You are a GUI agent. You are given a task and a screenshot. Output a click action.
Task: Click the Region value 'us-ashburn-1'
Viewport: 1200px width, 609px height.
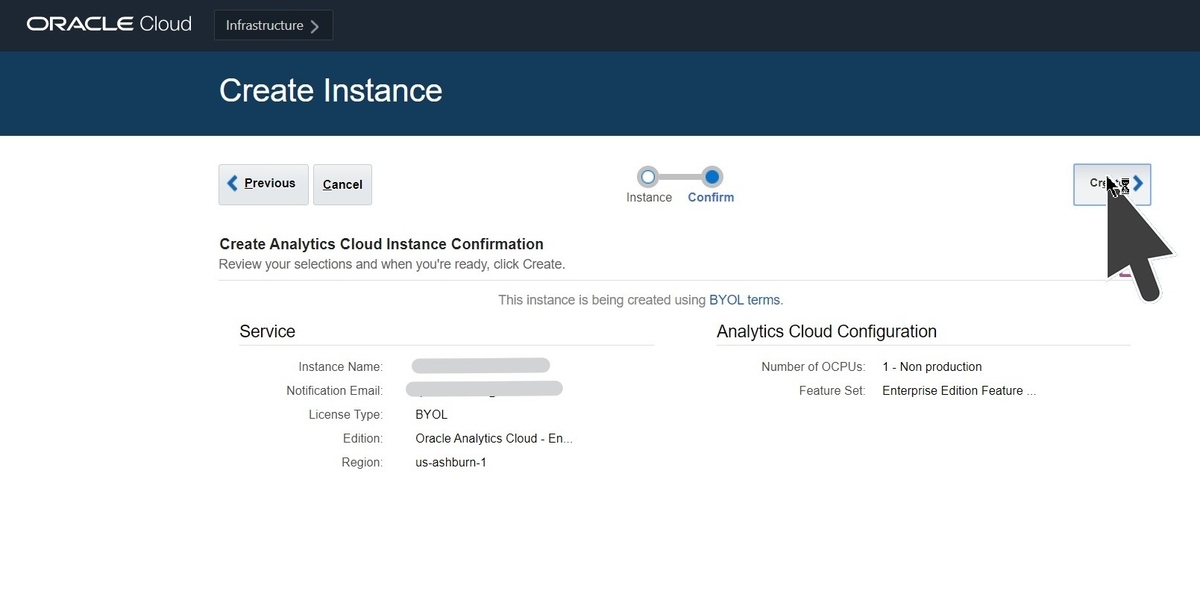tap(451, 463)
